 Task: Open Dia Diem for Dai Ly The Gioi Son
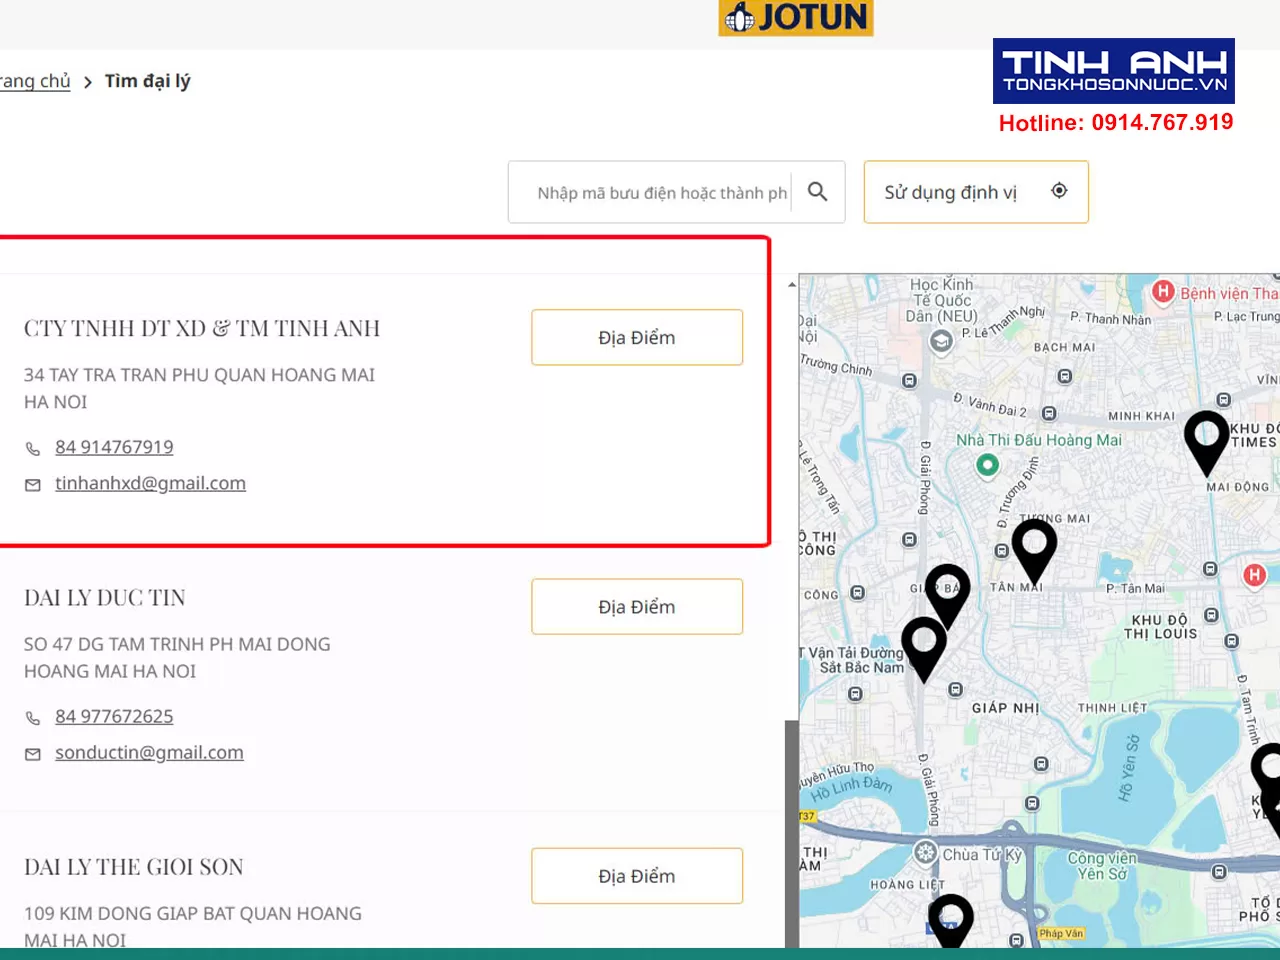click(x=637, y=876)
